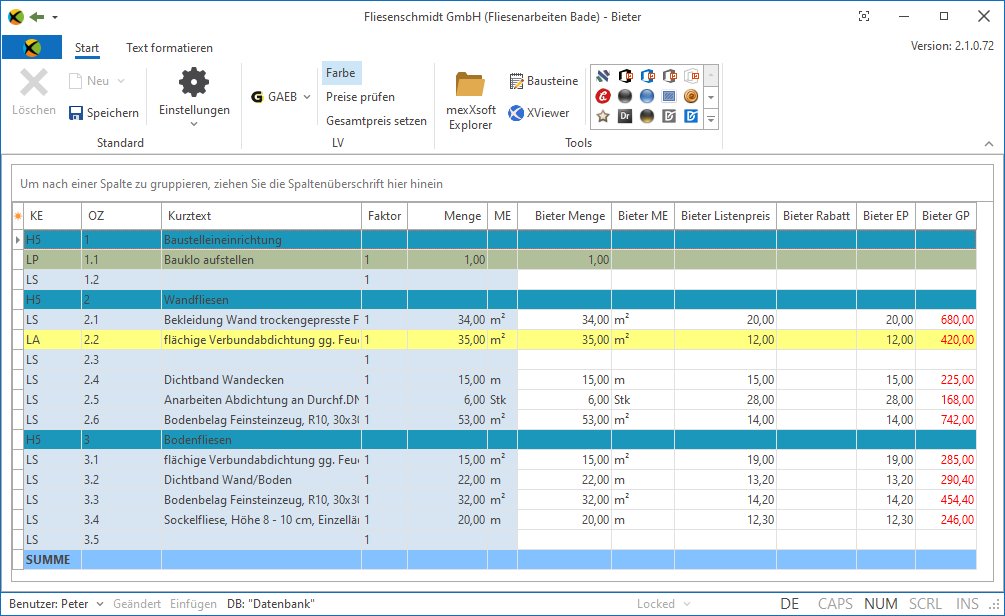Open the blue application menu button
The width and height of the screenshot is (1005, 616).
[x=32, y=47]
